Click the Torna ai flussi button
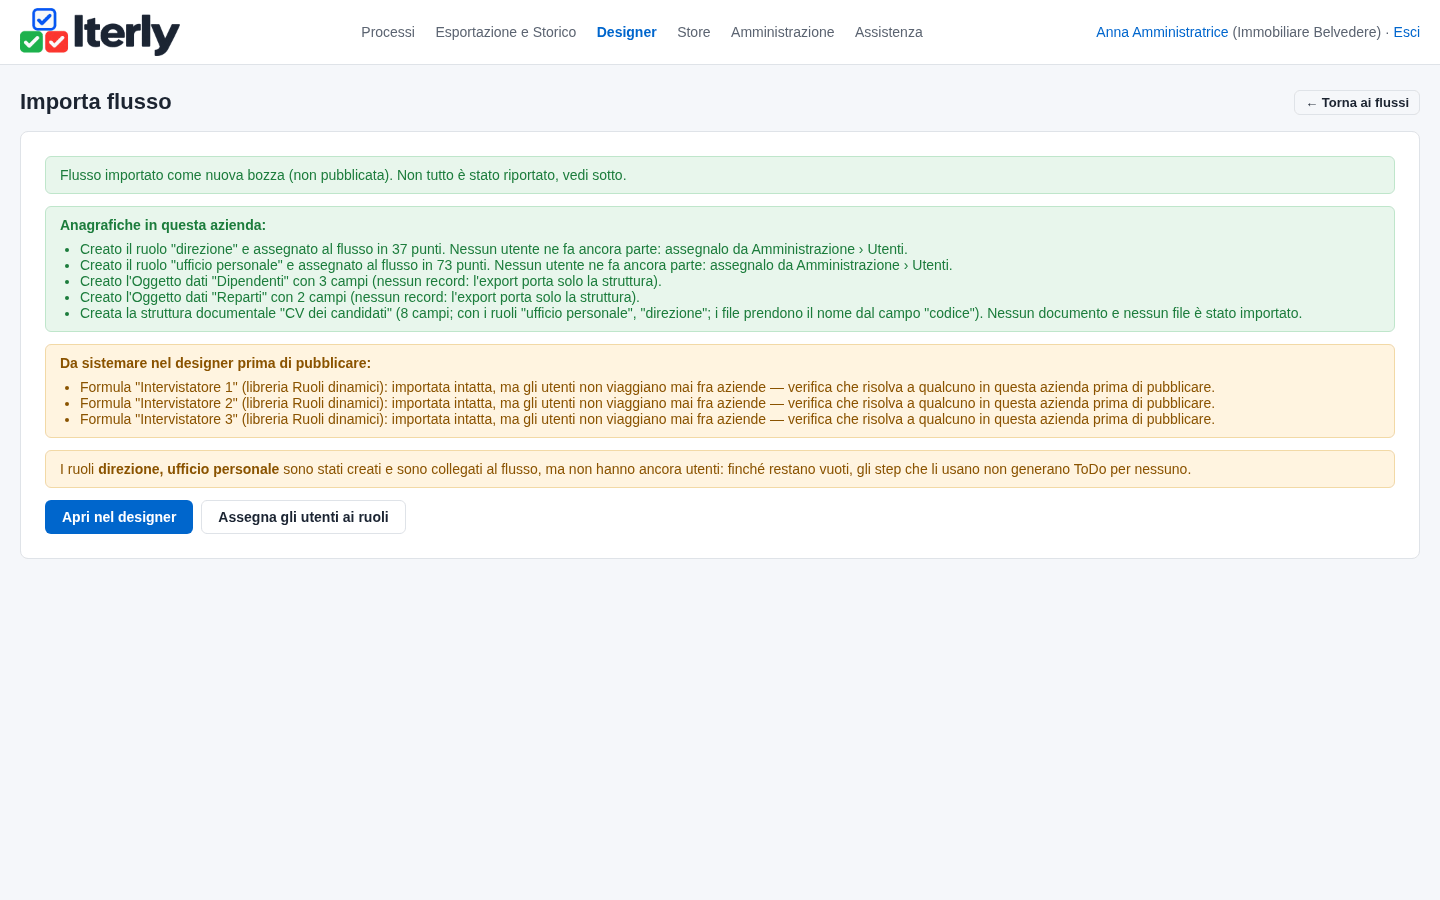 tap(1357, 103)
